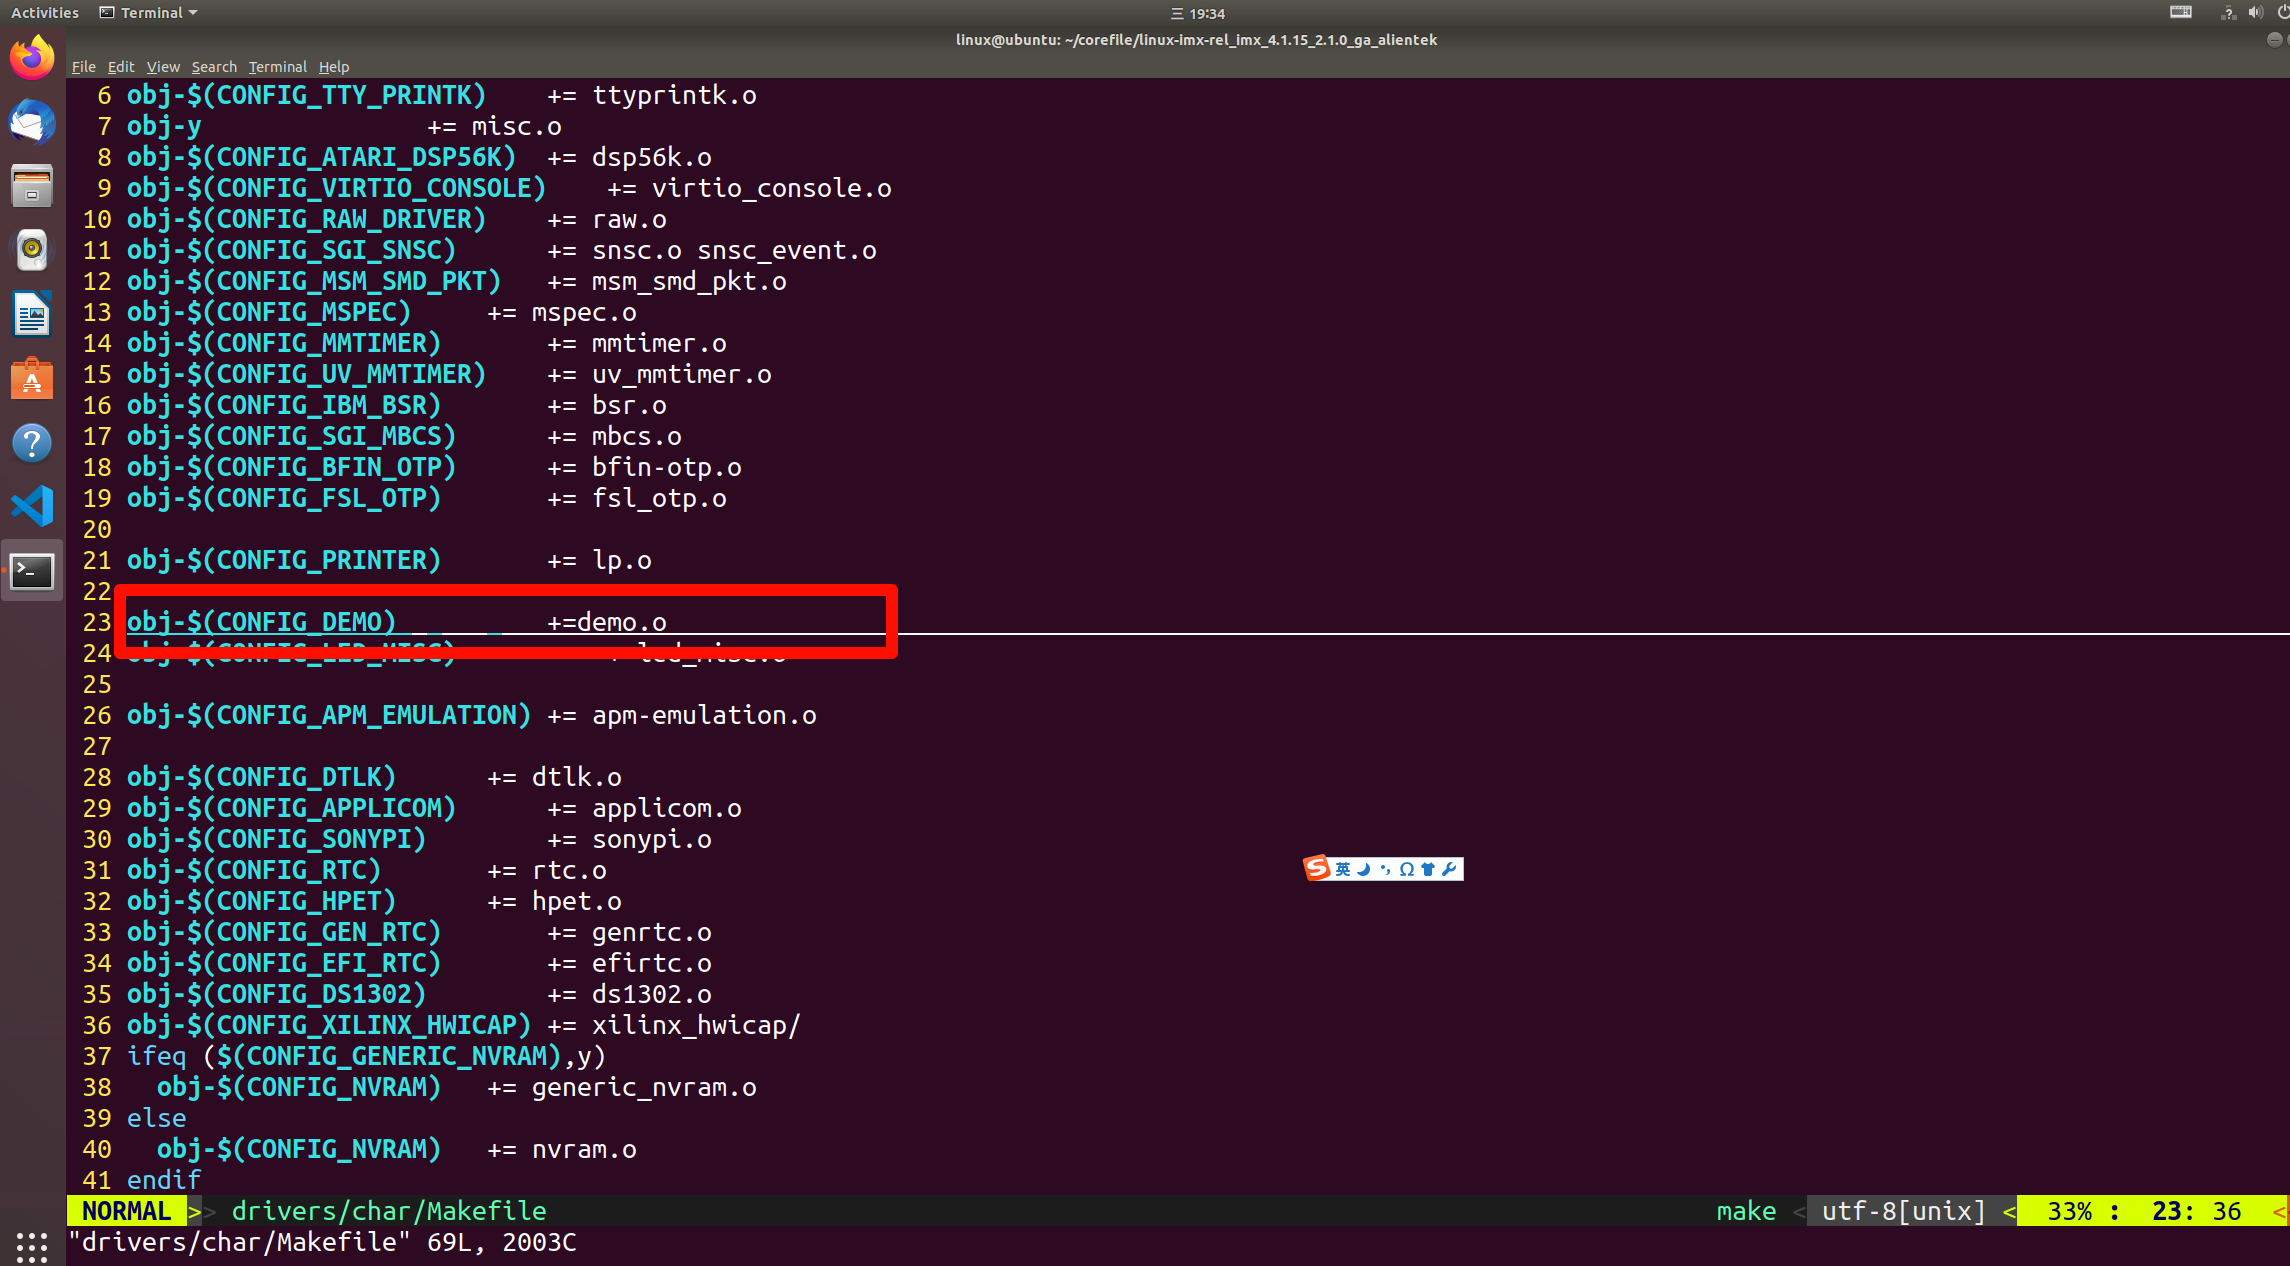Viewport: 2290px width, 1266px height.
Task: Open Firefox from the dock
Action: (32, 58)
